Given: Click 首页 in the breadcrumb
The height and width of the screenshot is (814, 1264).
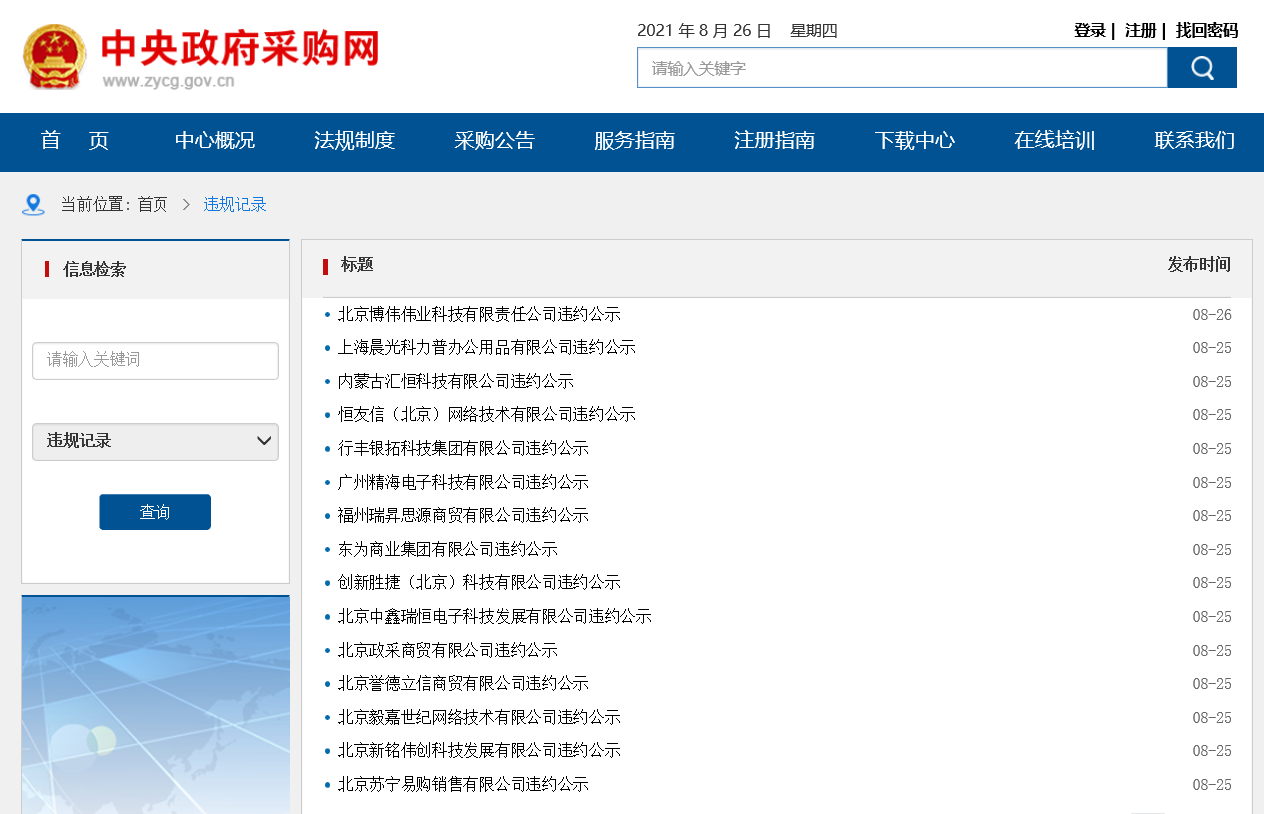Looking at the screenshot, I should click(x=153, y=205).
